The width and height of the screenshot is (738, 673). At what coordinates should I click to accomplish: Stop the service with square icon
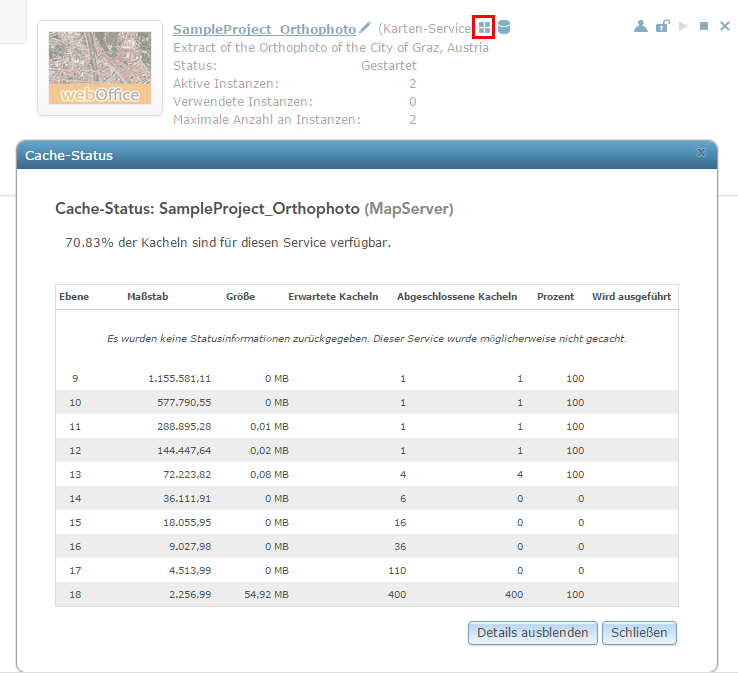point(704,26)
